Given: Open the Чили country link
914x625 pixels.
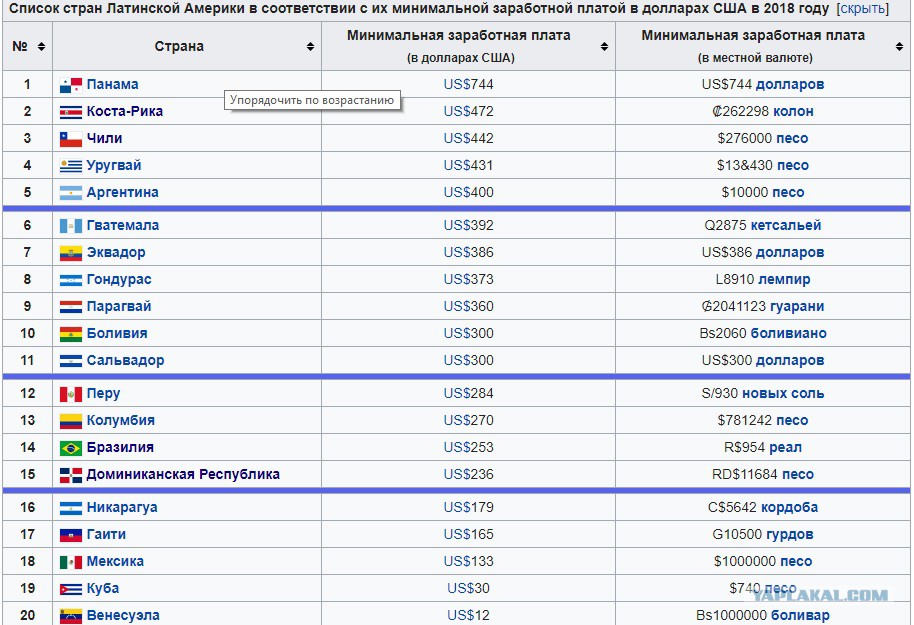Looking at the screenshot, I should pyautogui.click(x=104, y=138).
